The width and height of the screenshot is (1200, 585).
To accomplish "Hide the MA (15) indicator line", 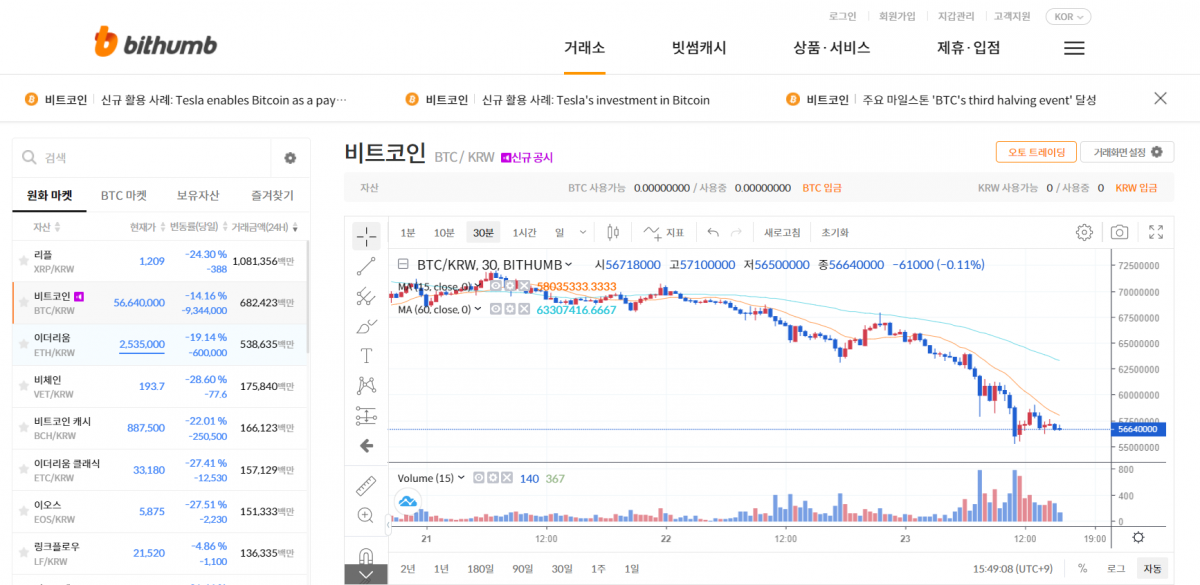I will point(496,286).
